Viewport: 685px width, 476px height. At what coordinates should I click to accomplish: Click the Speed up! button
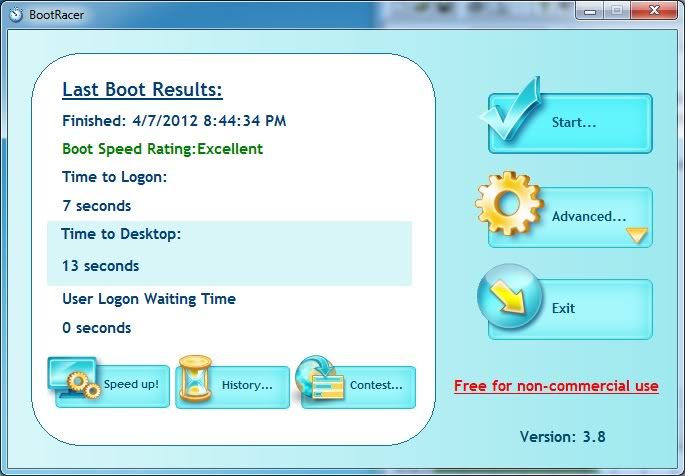pyautogui.click(x=112, y=386)
